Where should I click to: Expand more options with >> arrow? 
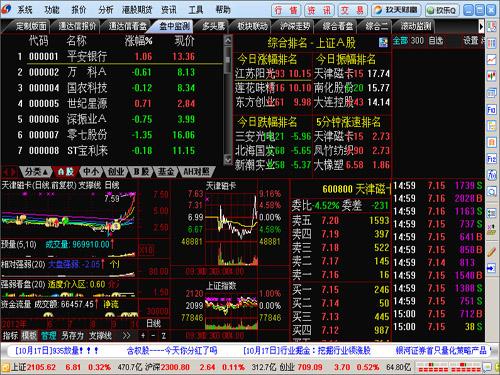click(126, 336)
